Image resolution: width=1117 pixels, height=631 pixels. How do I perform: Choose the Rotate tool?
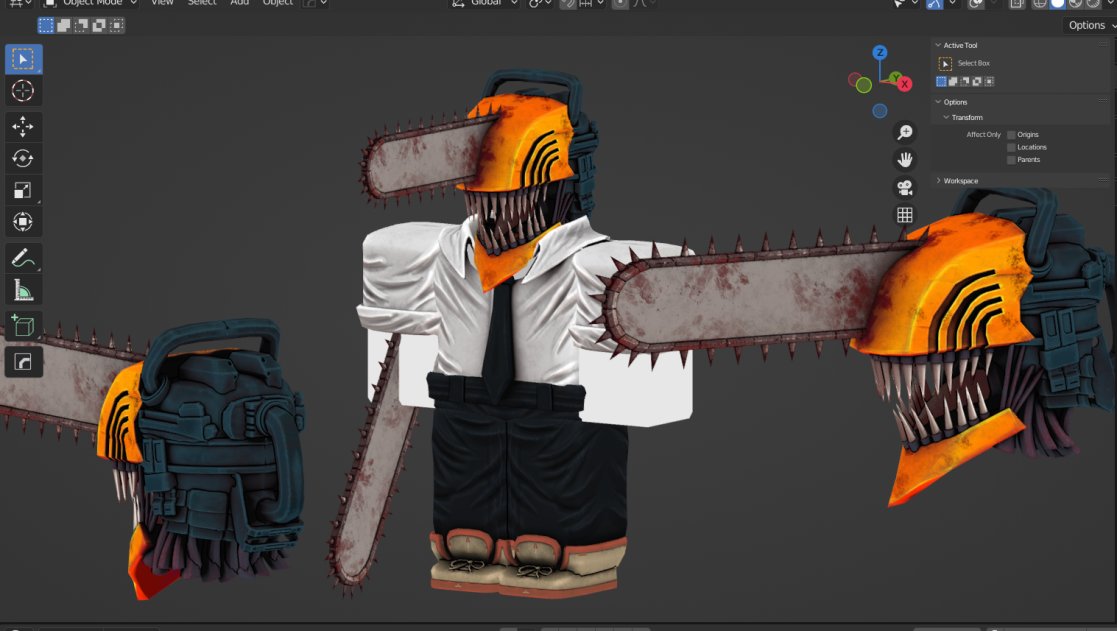click(x=23, y=158)
